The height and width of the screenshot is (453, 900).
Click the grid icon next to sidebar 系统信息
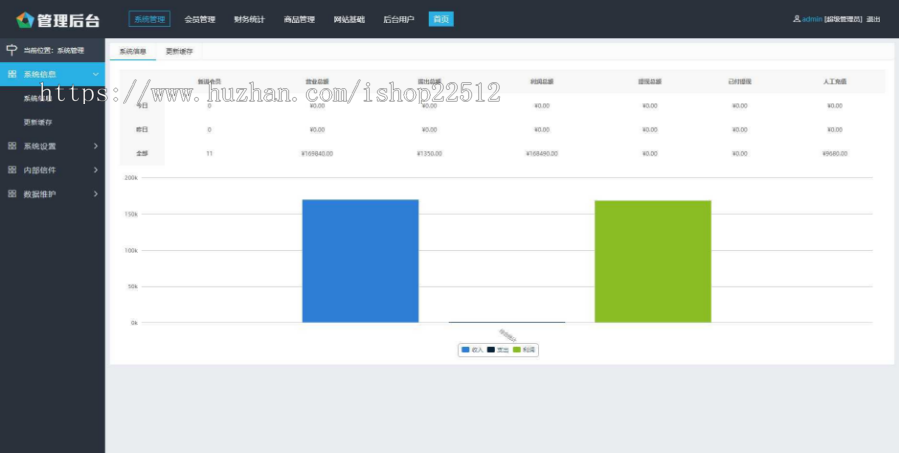point(12,74)
